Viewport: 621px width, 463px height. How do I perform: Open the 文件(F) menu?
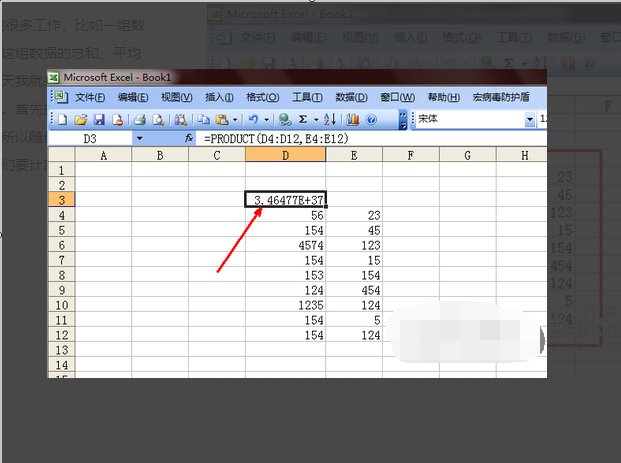click(x=89, y=97)
